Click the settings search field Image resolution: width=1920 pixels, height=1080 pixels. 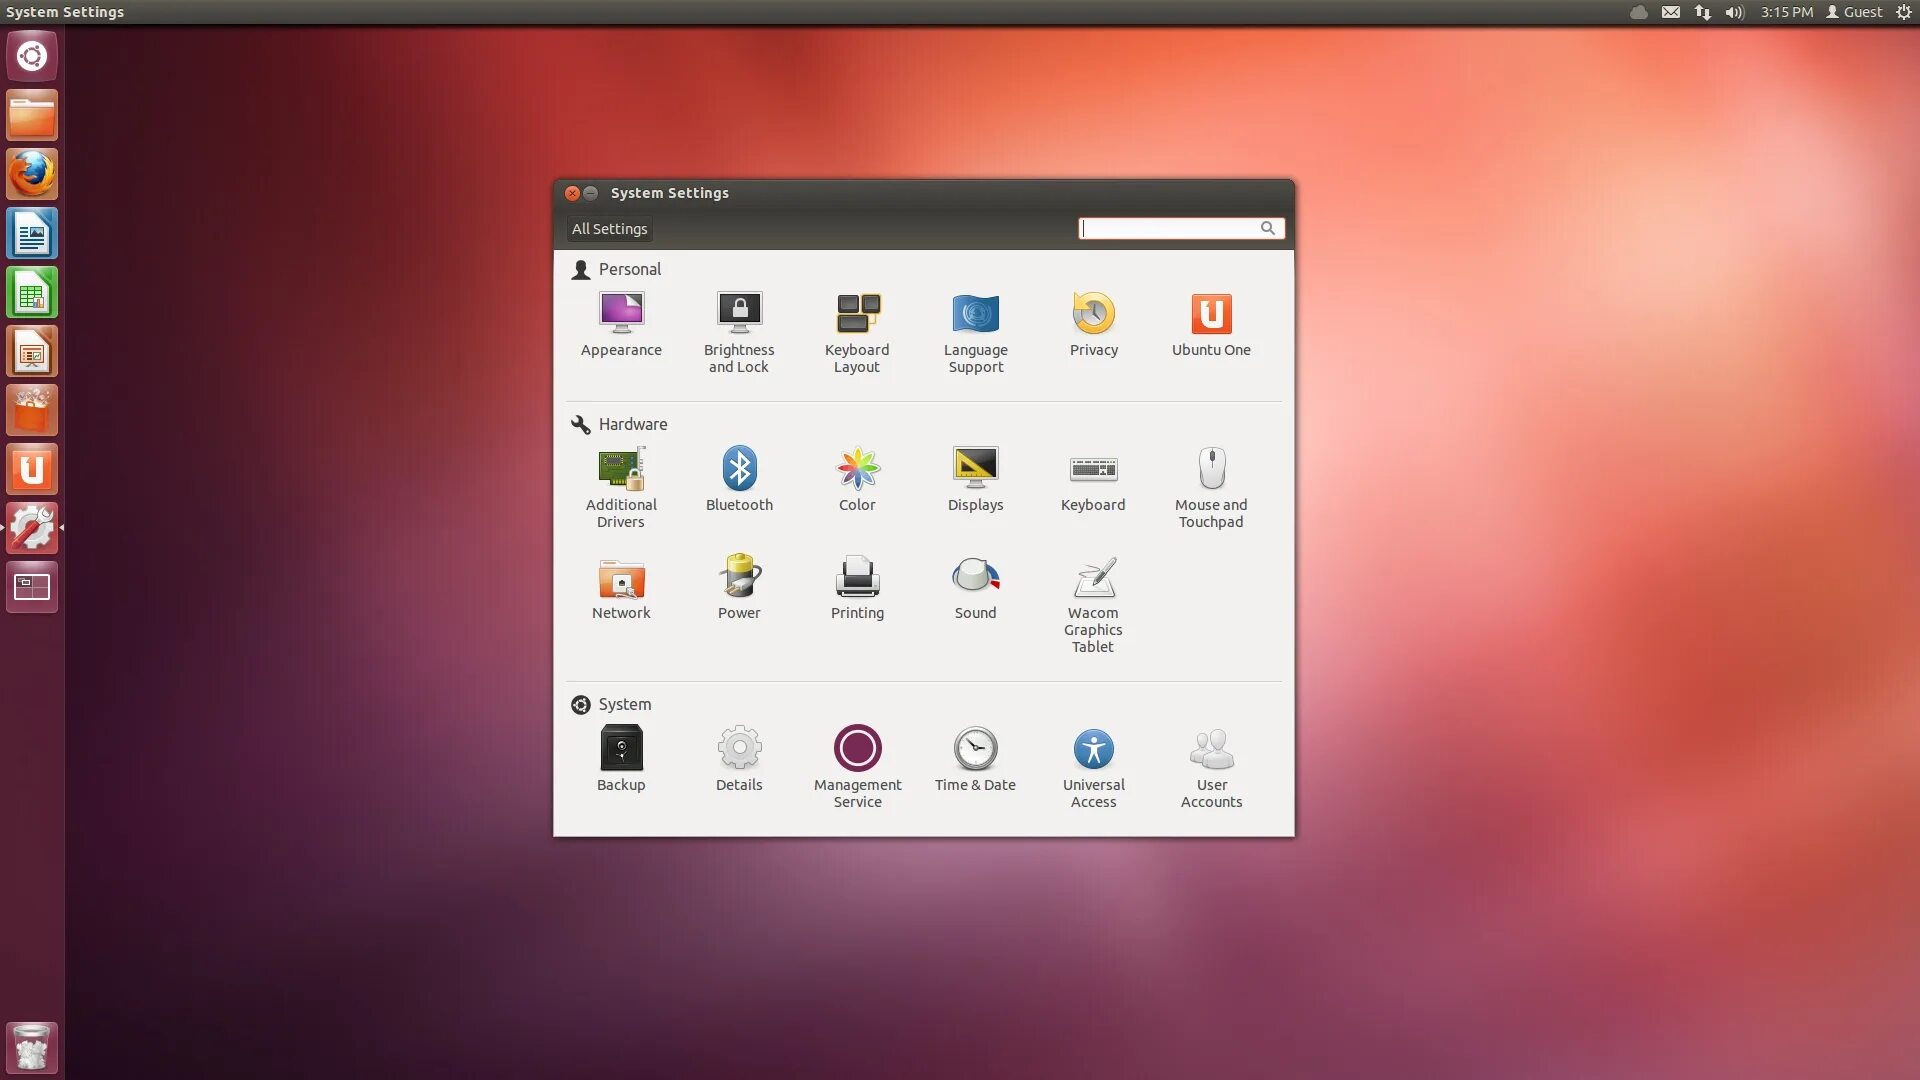click(x=1168, y=229)
